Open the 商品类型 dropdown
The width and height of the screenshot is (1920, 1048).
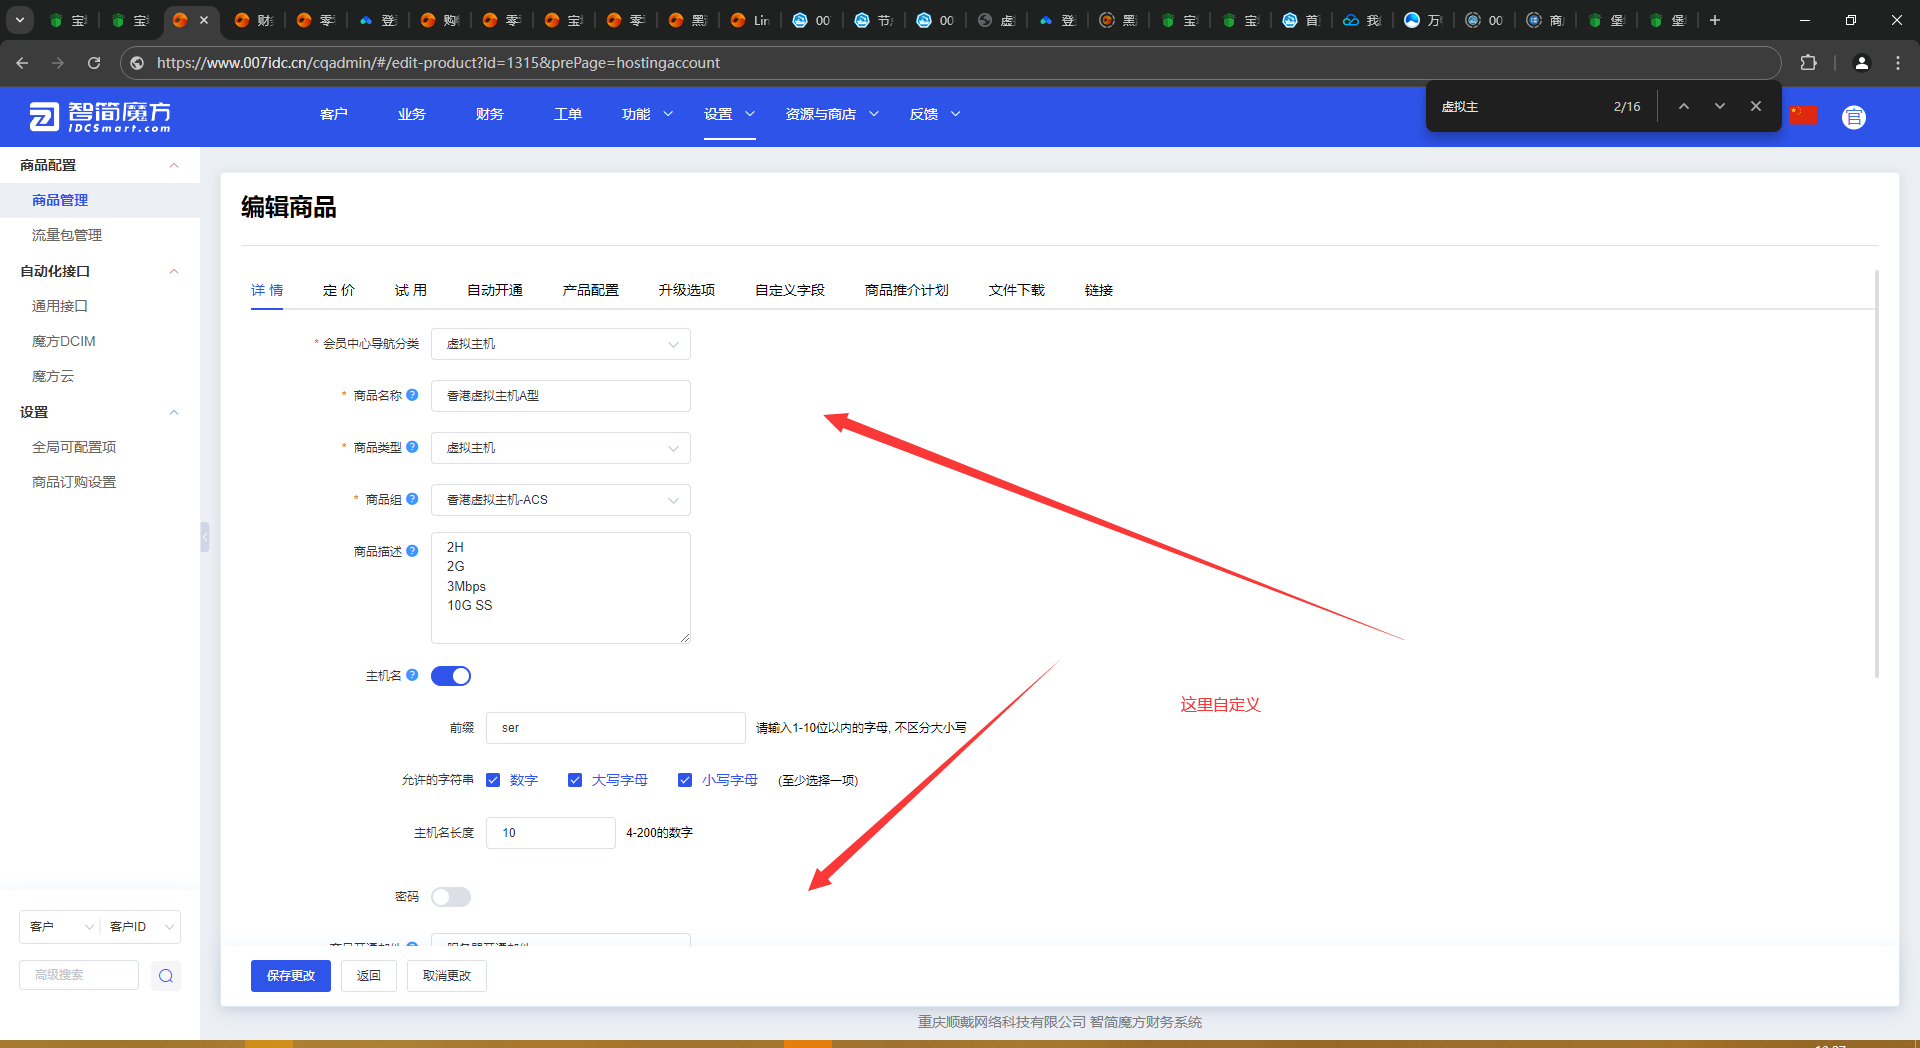click(561, 448)
